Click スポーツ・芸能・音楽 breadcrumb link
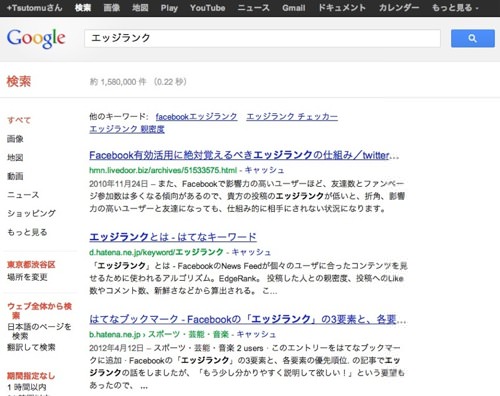The image size is (500, 396). click(188, 334)
